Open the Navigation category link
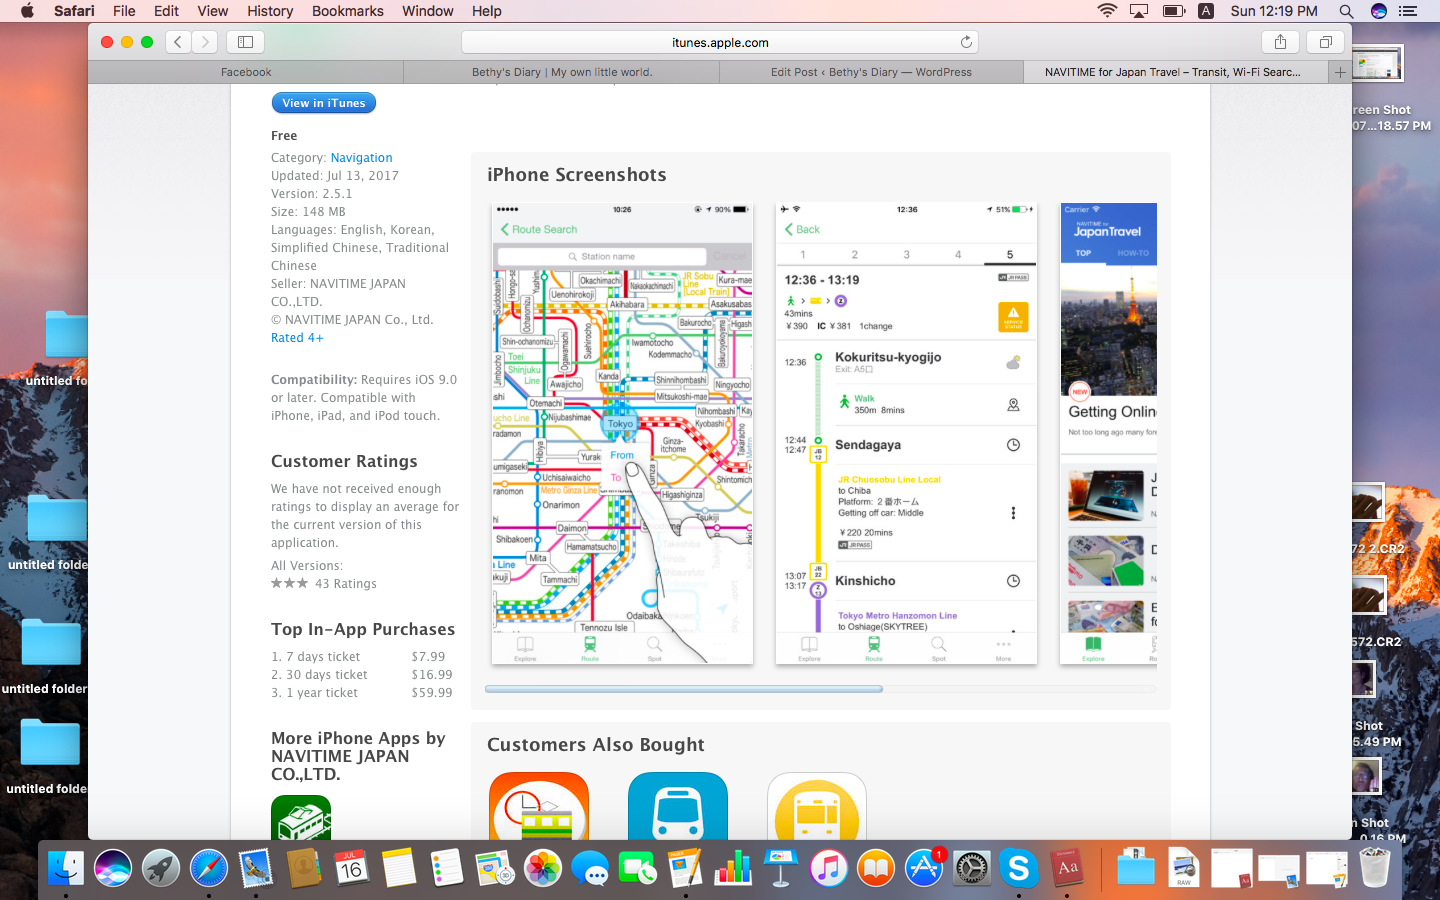Screen dimensions: 1440x900 [x=361, y=158]
